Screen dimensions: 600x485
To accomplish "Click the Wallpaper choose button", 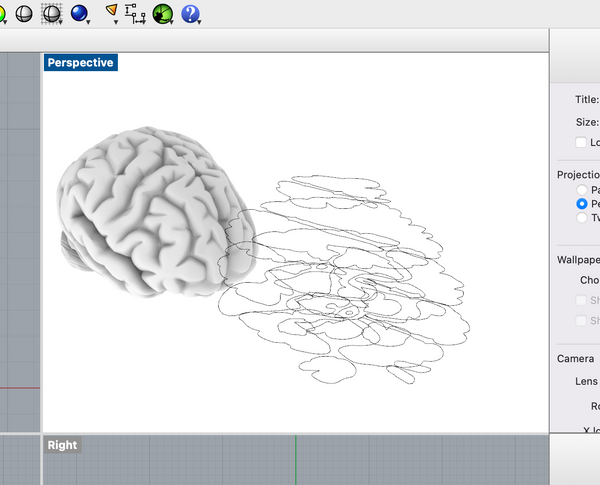I will [590, 280].
